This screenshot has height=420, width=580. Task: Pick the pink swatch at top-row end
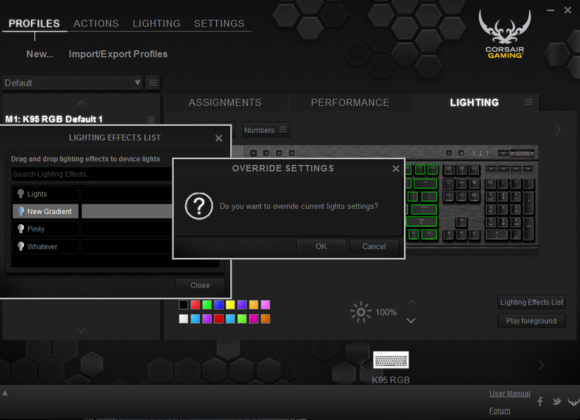tap(266, 305)
